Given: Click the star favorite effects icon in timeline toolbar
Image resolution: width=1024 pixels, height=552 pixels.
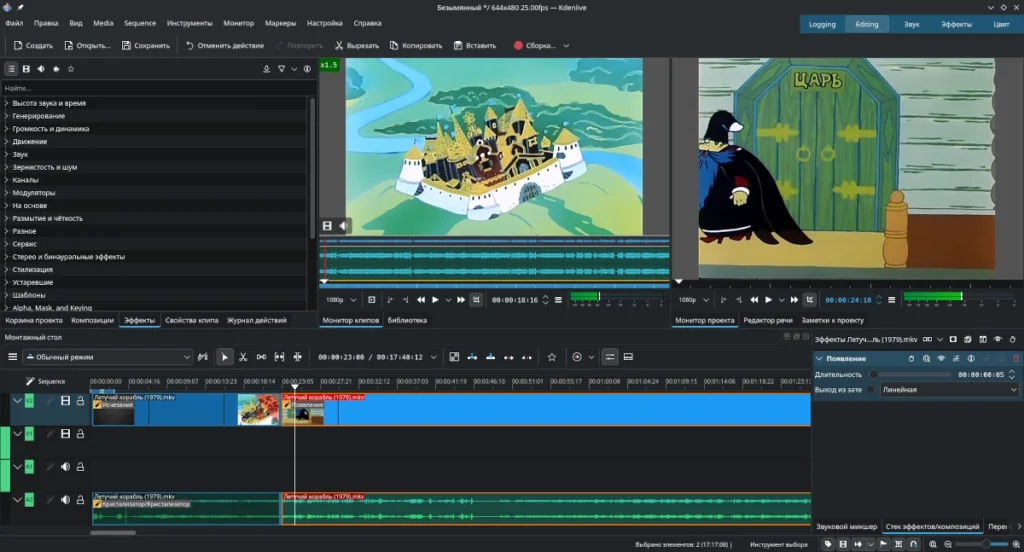Looking at the screenshot, I should click(x=552, y=357).
